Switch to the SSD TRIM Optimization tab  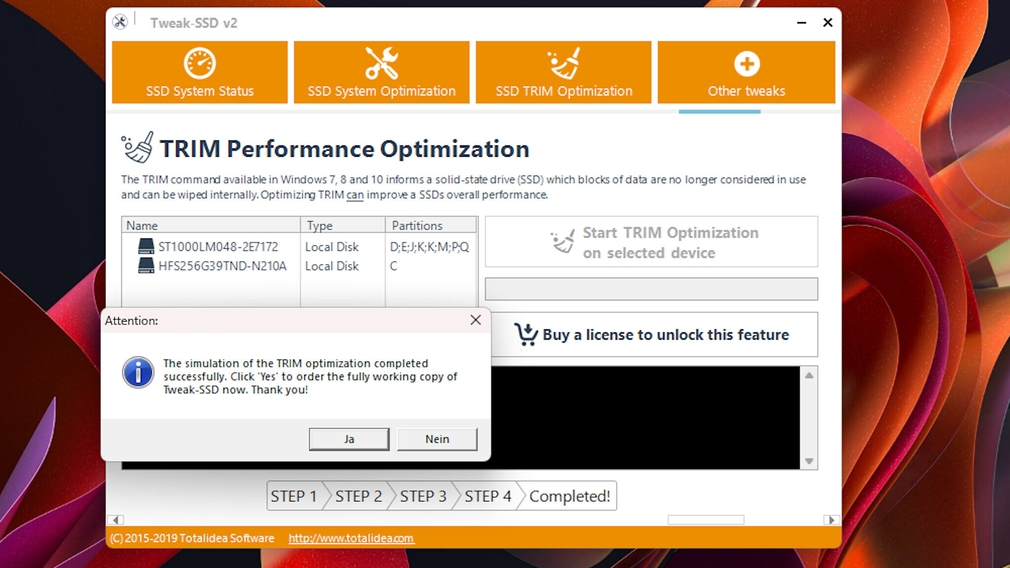tap(564, 72)
